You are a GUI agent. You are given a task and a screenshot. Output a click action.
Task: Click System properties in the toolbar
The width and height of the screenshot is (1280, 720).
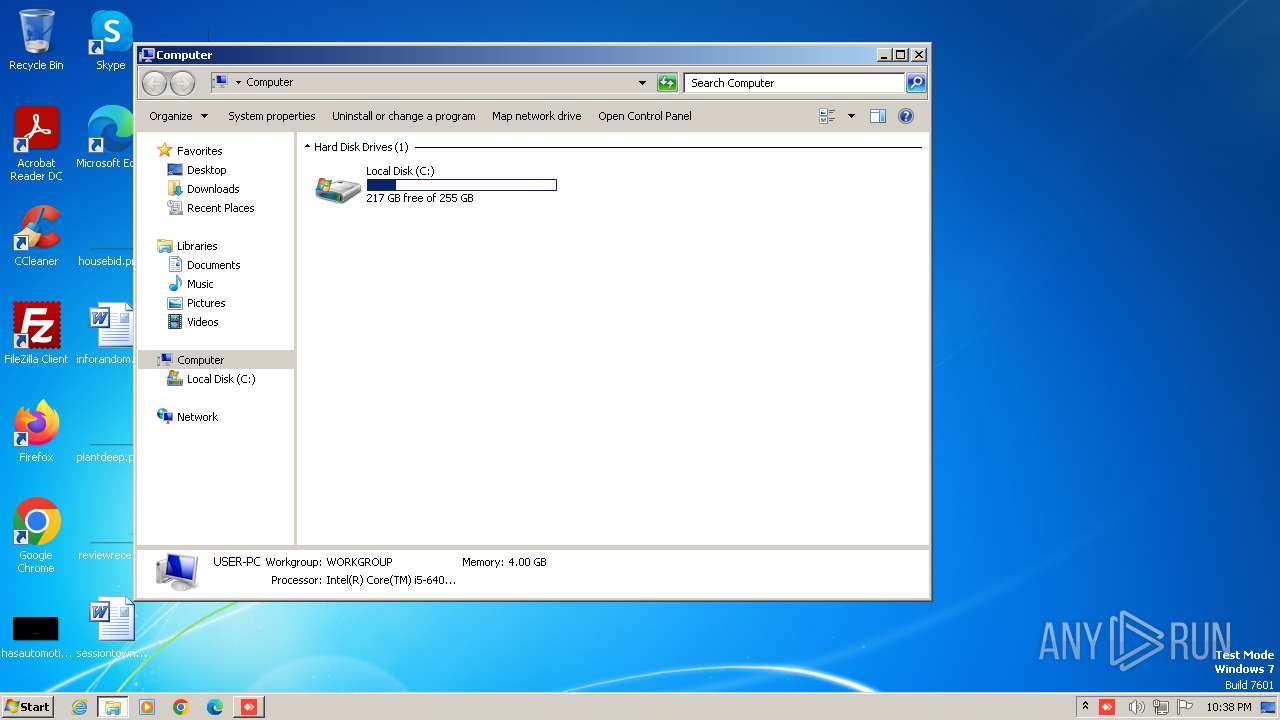[x=271, y=116]
